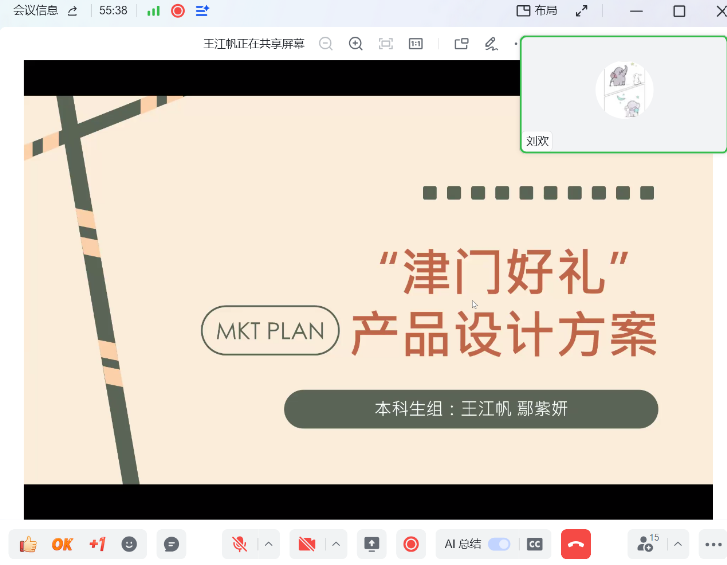Expand the camera options arrow
Viewport: 727px width, 565px height.
[x=336, y=544]
